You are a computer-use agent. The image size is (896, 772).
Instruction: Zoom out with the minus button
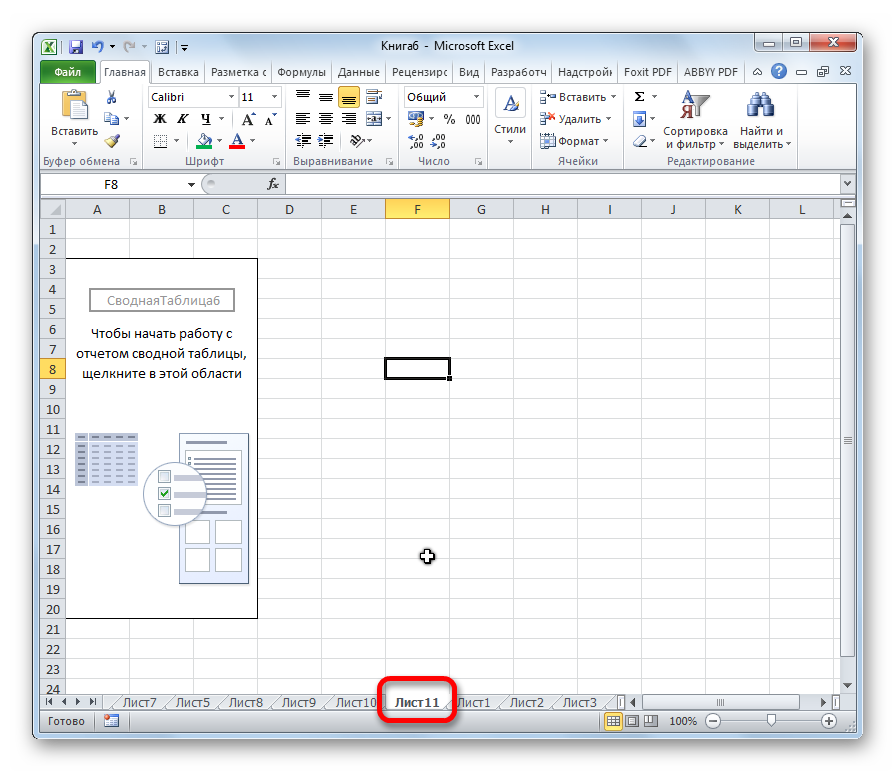713,721
